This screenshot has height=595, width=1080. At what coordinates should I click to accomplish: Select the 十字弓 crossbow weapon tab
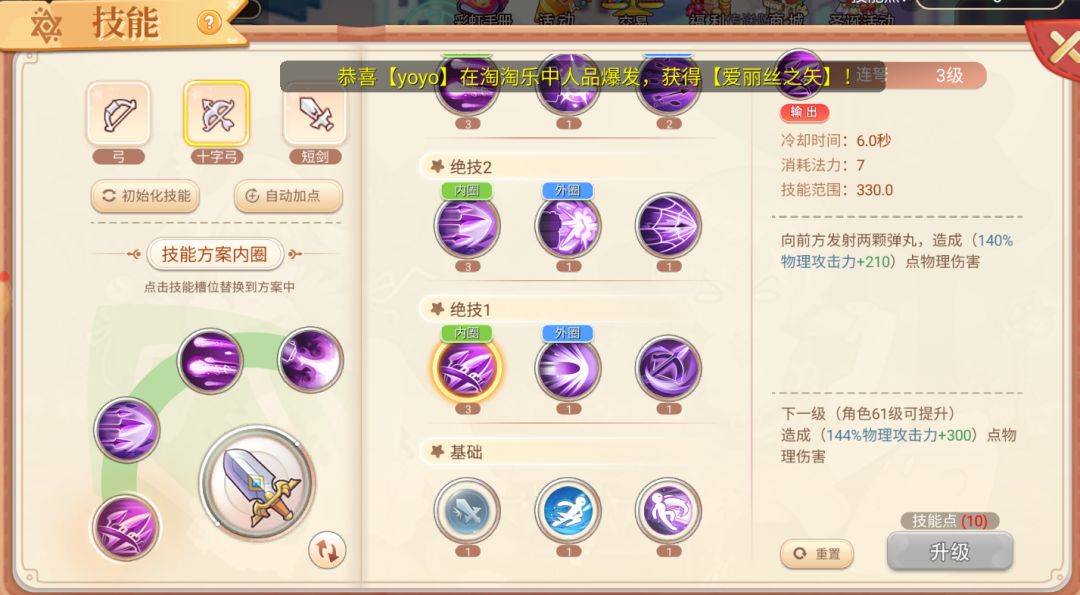coord(216,114)
